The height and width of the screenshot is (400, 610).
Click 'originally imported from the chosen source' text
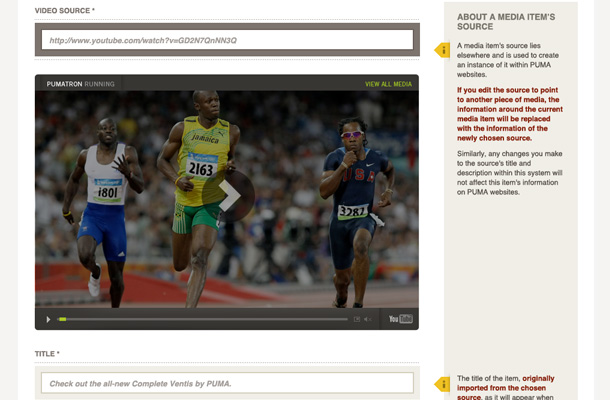505,388
